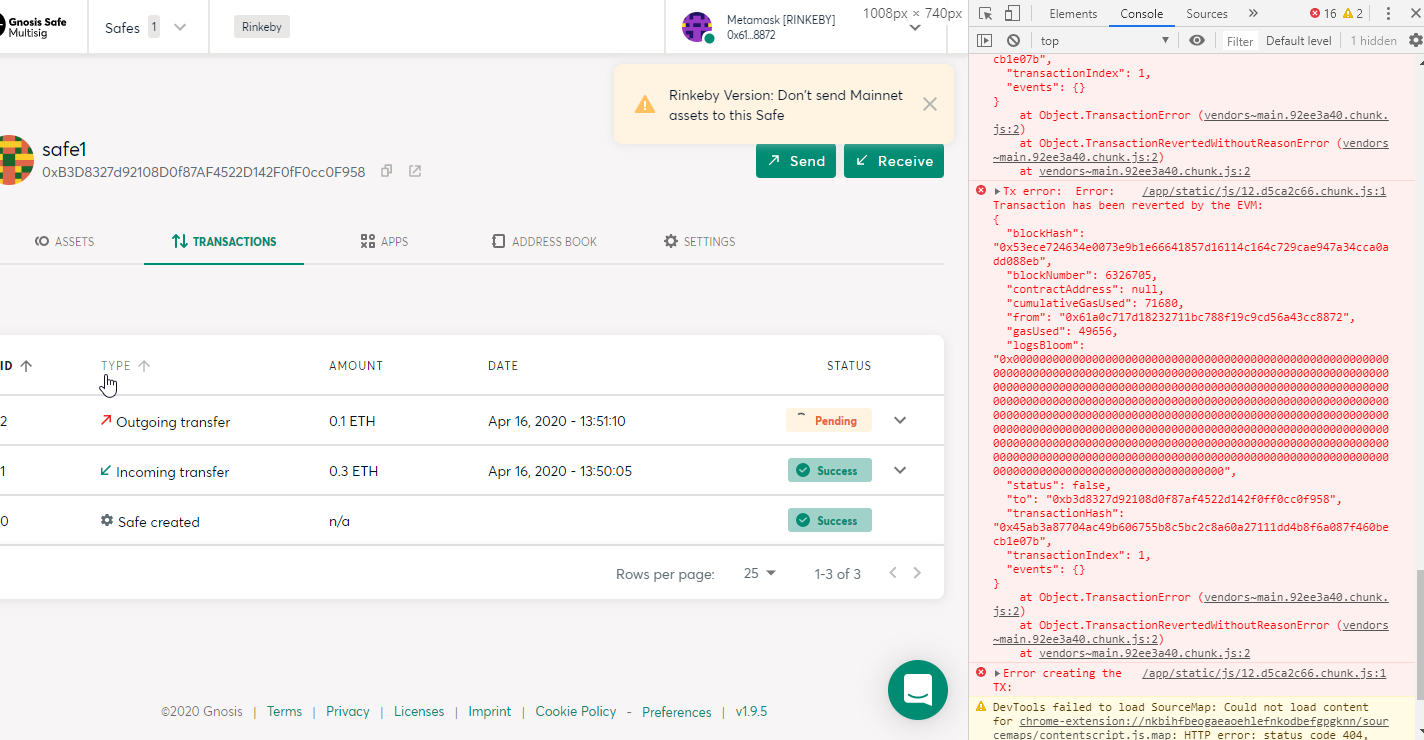This screenshot has width=1424, height=740.
Task: Open the Default levels dropdown
Action: [x=1299, y=41]
